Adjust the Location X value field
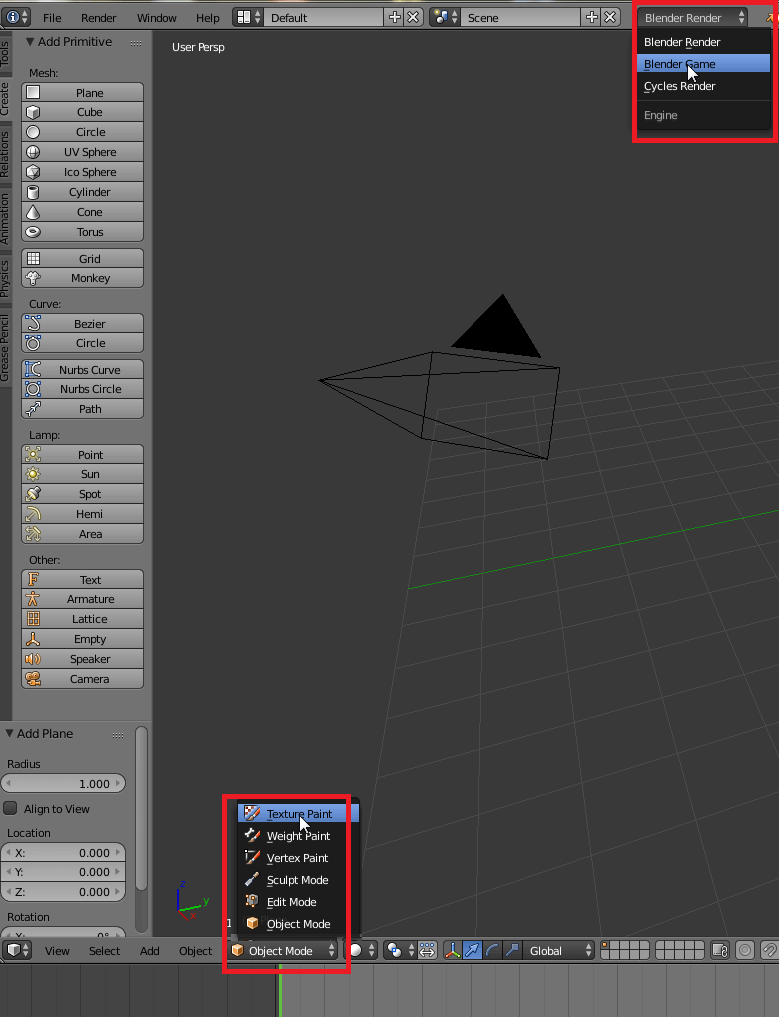The image size is (779, 1017). tap(64, 853)
